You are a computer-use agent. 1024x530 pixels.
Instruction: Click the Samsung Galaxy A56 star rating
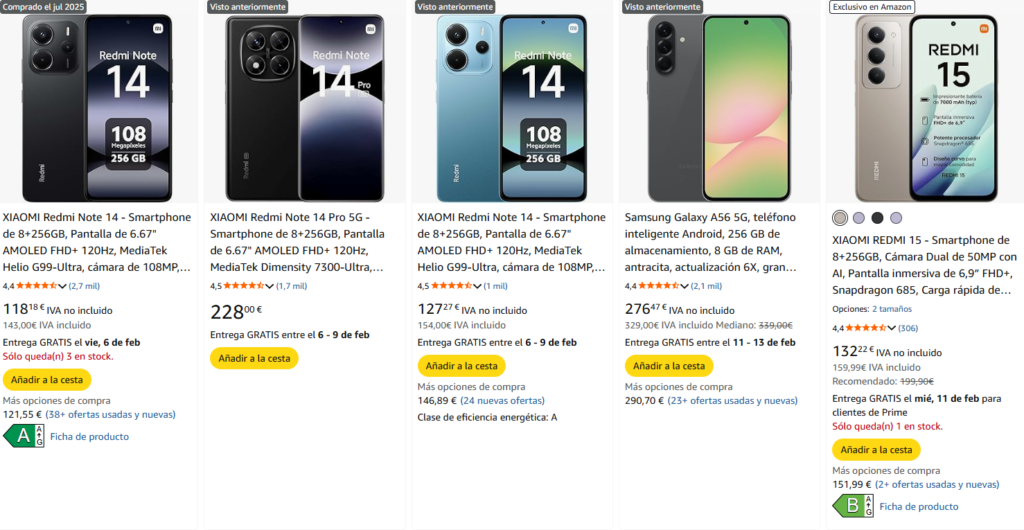(649, 286)
